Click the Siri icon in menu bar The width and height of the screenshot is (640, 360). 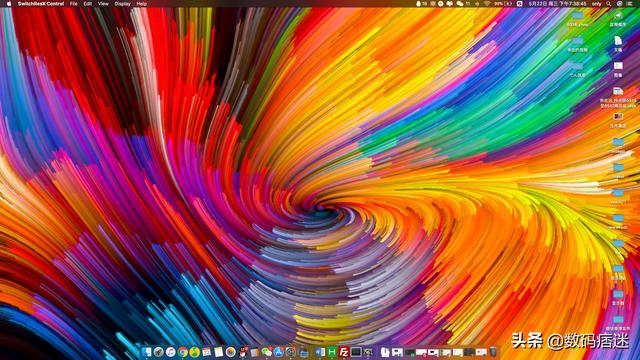point(620,4)
